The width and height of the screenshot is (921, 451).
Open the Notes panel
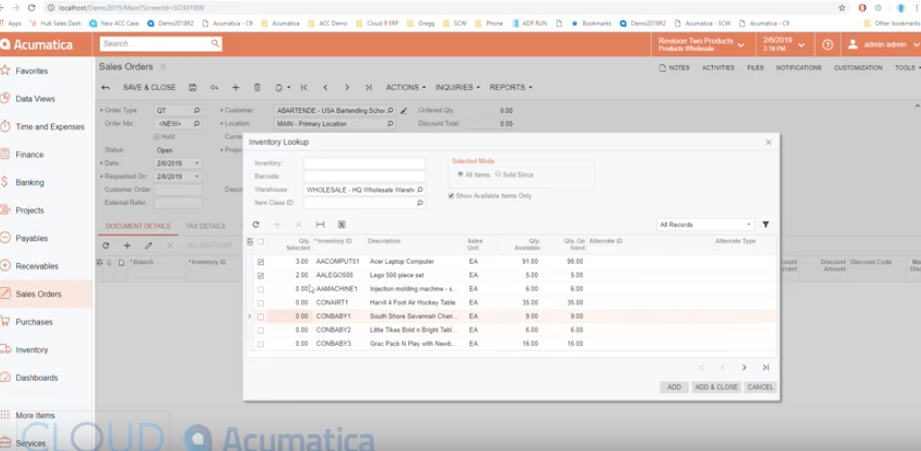click(x=674, y=68)
